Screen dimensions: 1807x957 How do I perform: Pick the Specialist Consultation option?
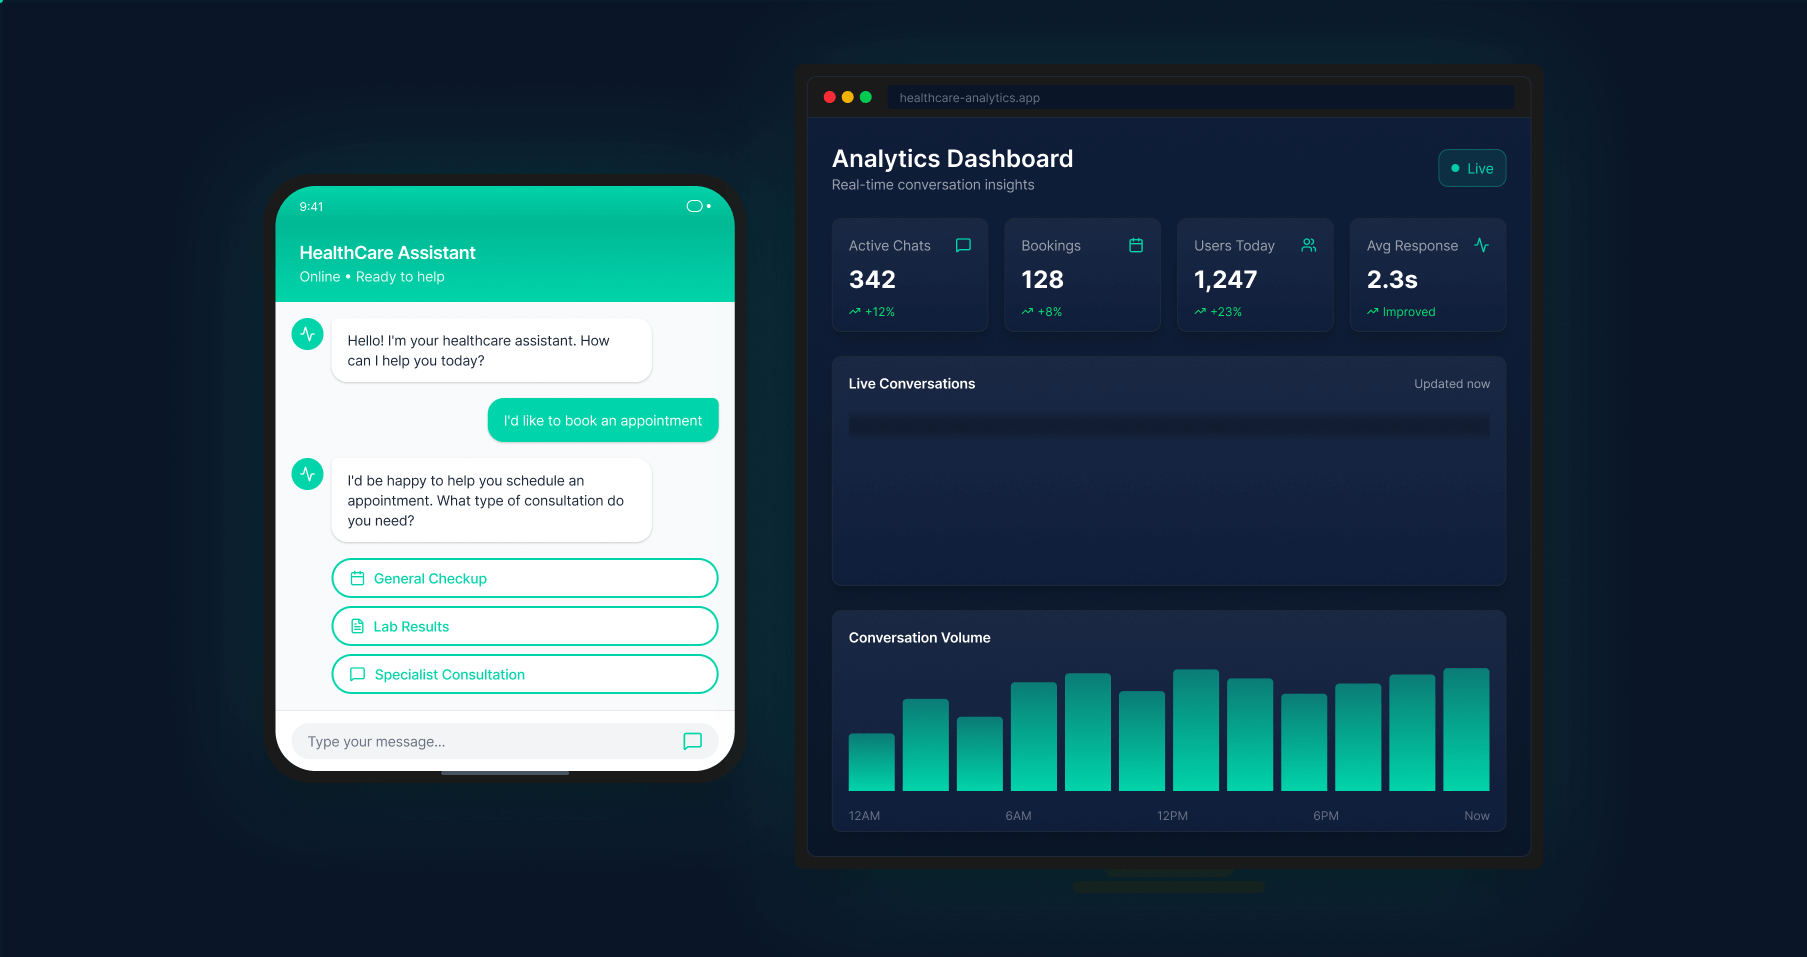click(524, 674)
